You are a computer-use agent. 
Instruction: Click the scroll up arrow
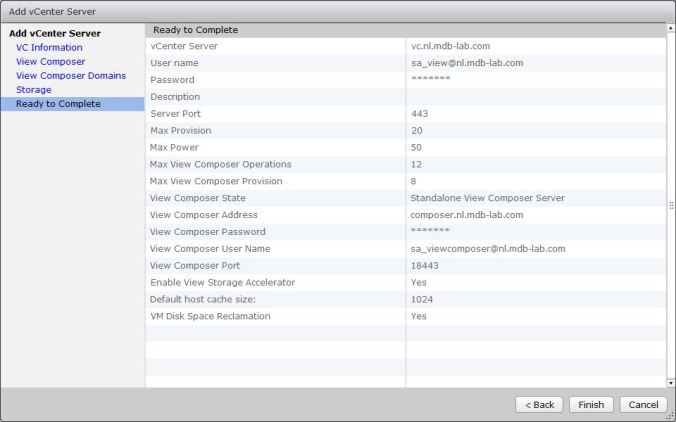[x=670, y=28]
